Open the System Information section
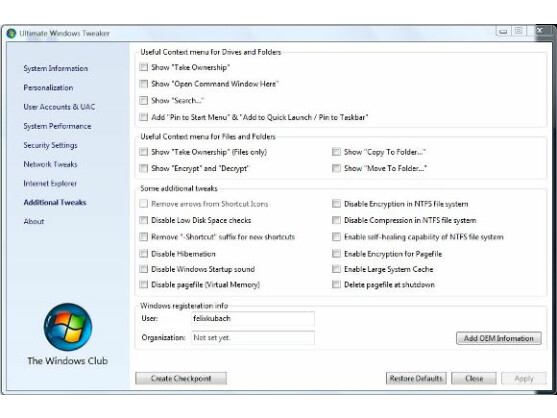Image resolution: width=557 pixels, height=418 pixels. [55, 68]
